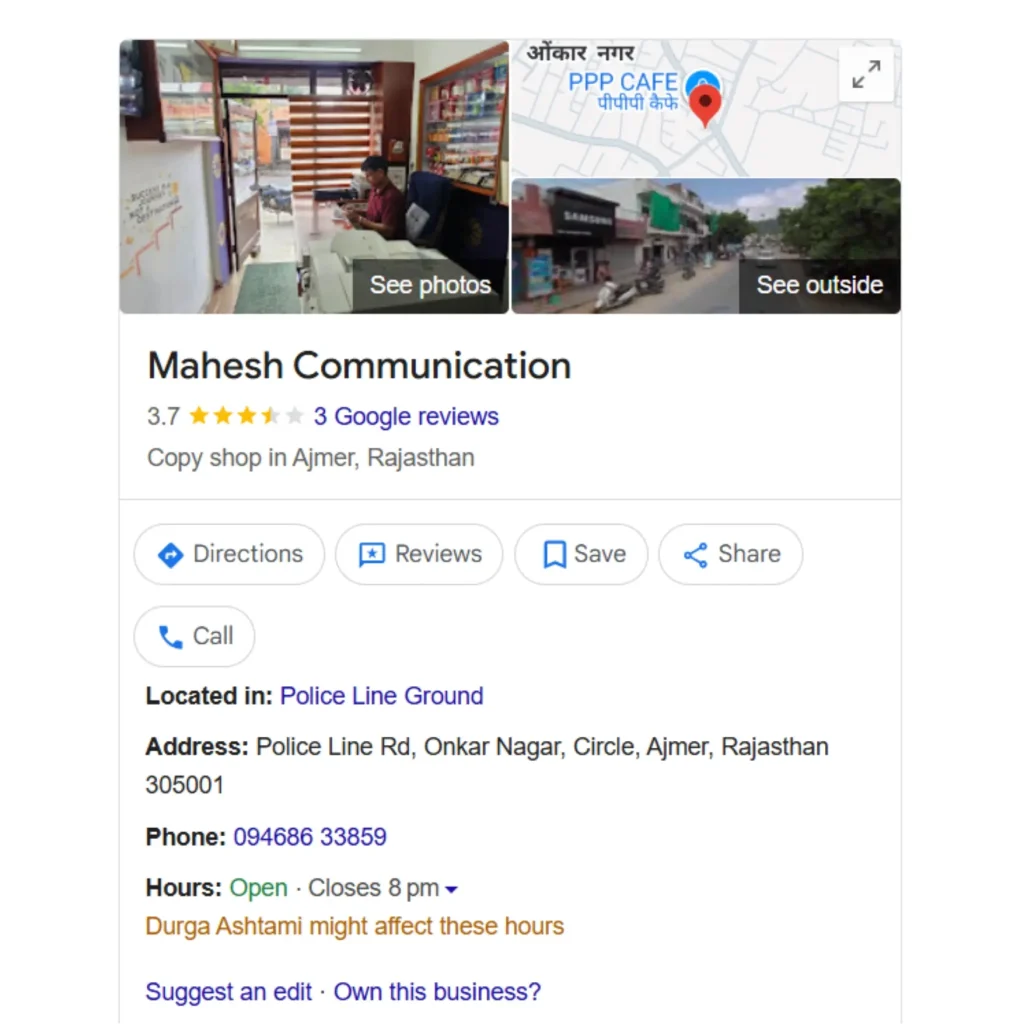Image resolution: width=1024 pixels, height=1024 pixels.
Task: Click the Share network icon
Action: coord(696,554)
